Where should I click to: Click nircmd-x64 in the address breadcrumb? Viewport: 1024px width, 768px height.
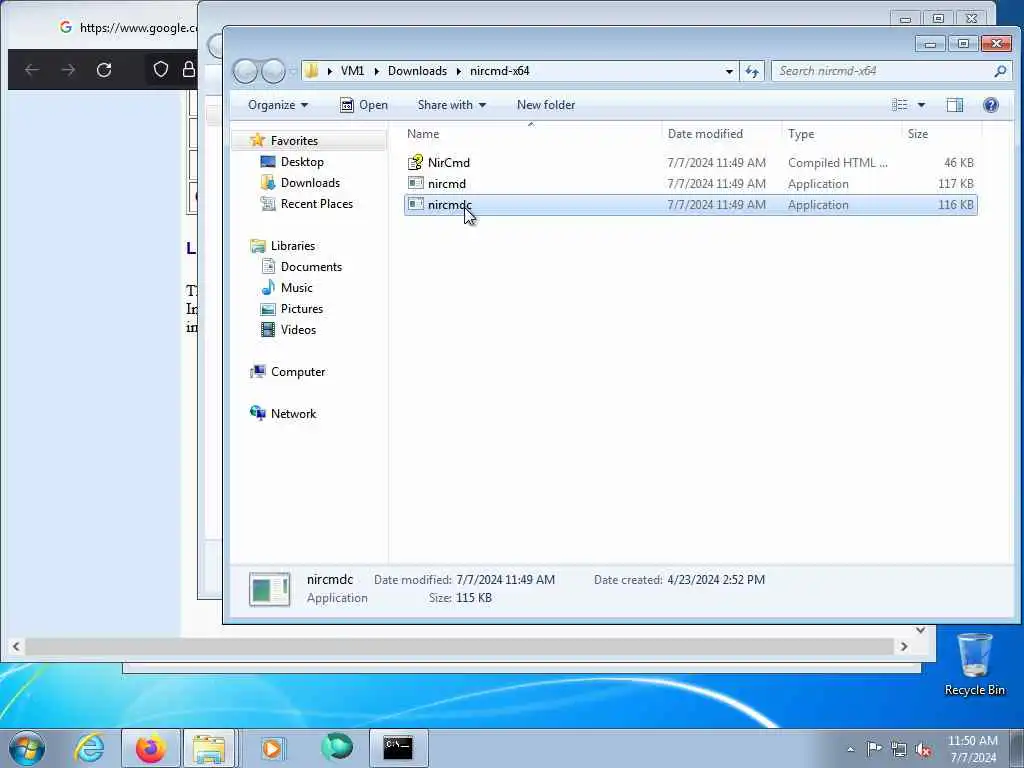[500, 71]
